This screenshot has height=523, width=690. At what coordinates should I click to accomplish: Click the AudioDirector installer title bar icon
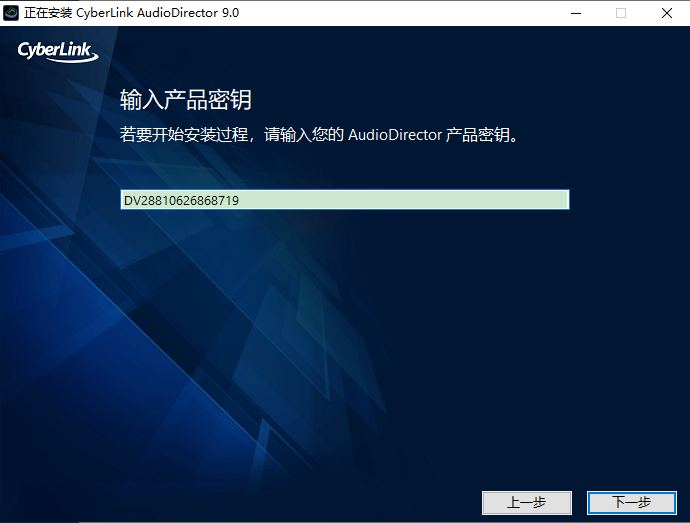tap(11, 13)
